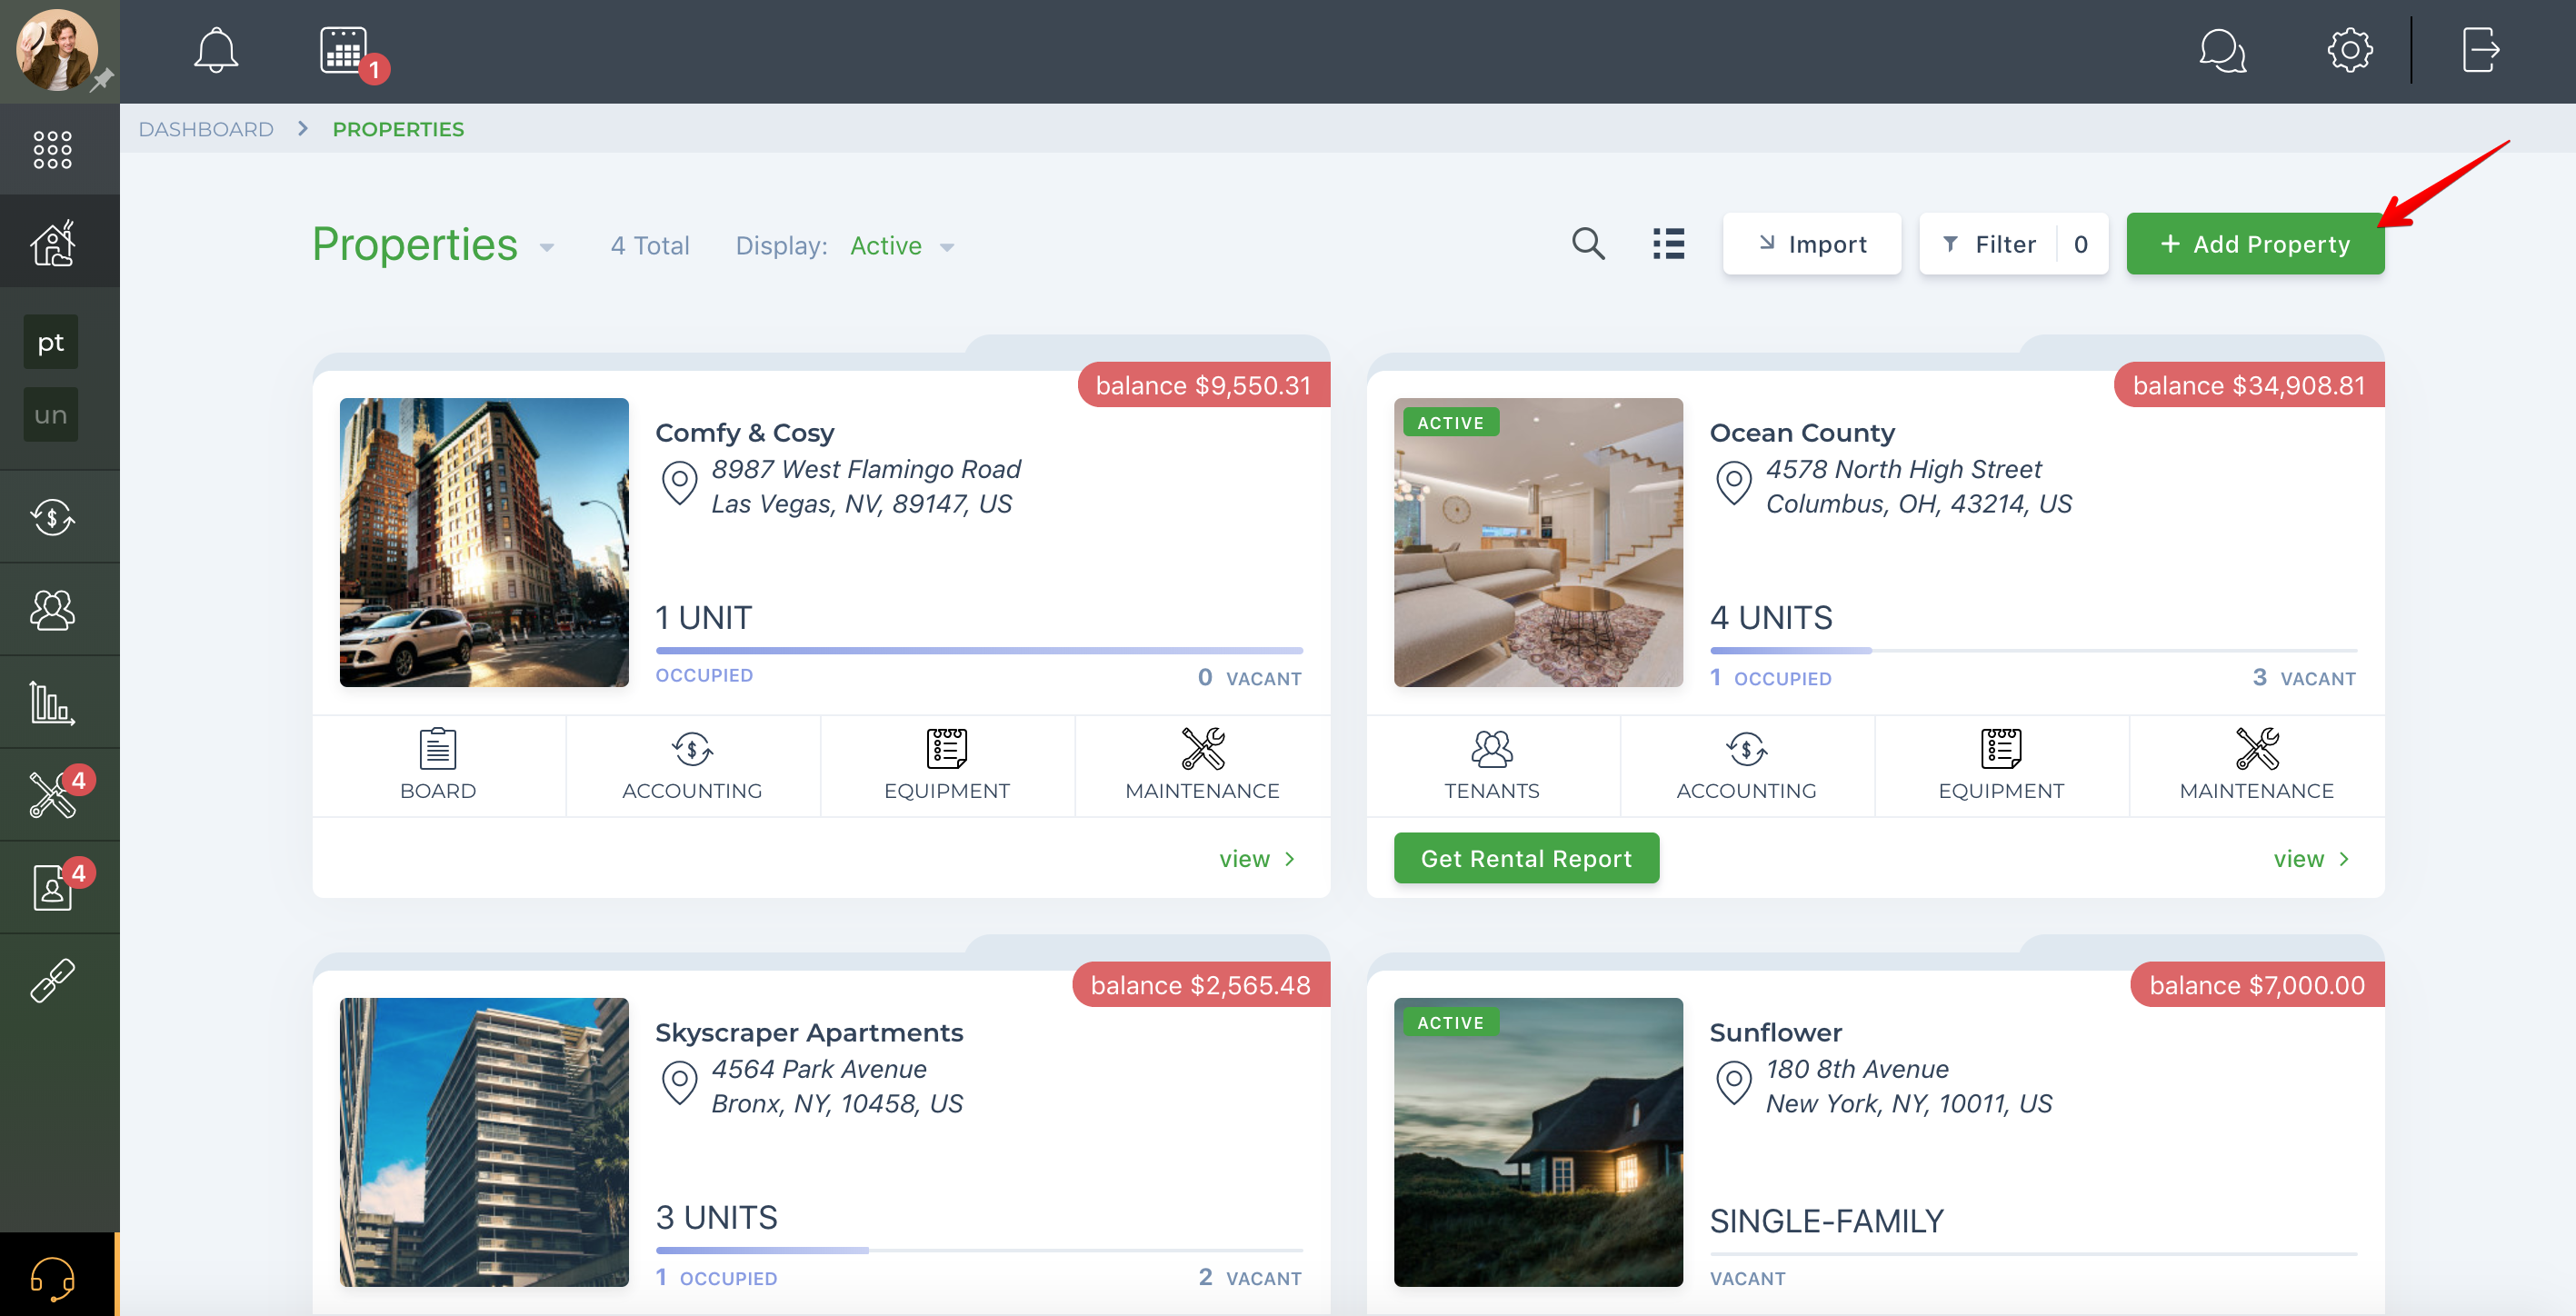Click the user profile avatar

pos(57,50)
